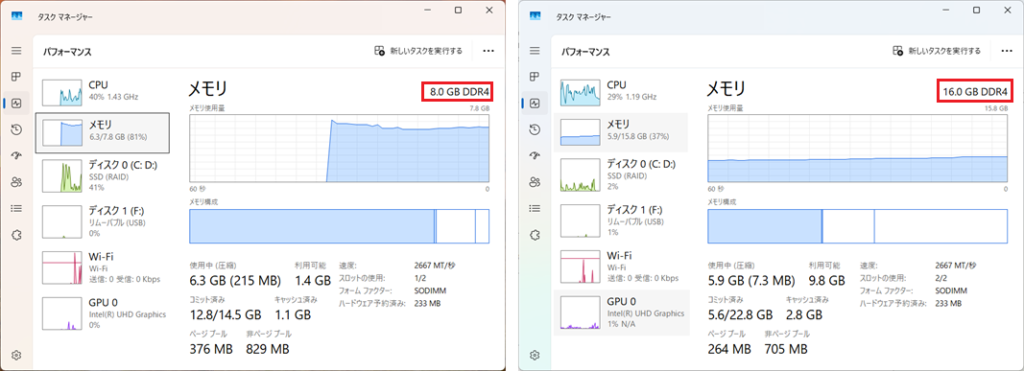Select Processes icon in left window sidebar
The height and width of the screenshot is (371, 1024).
pos(16,77)
